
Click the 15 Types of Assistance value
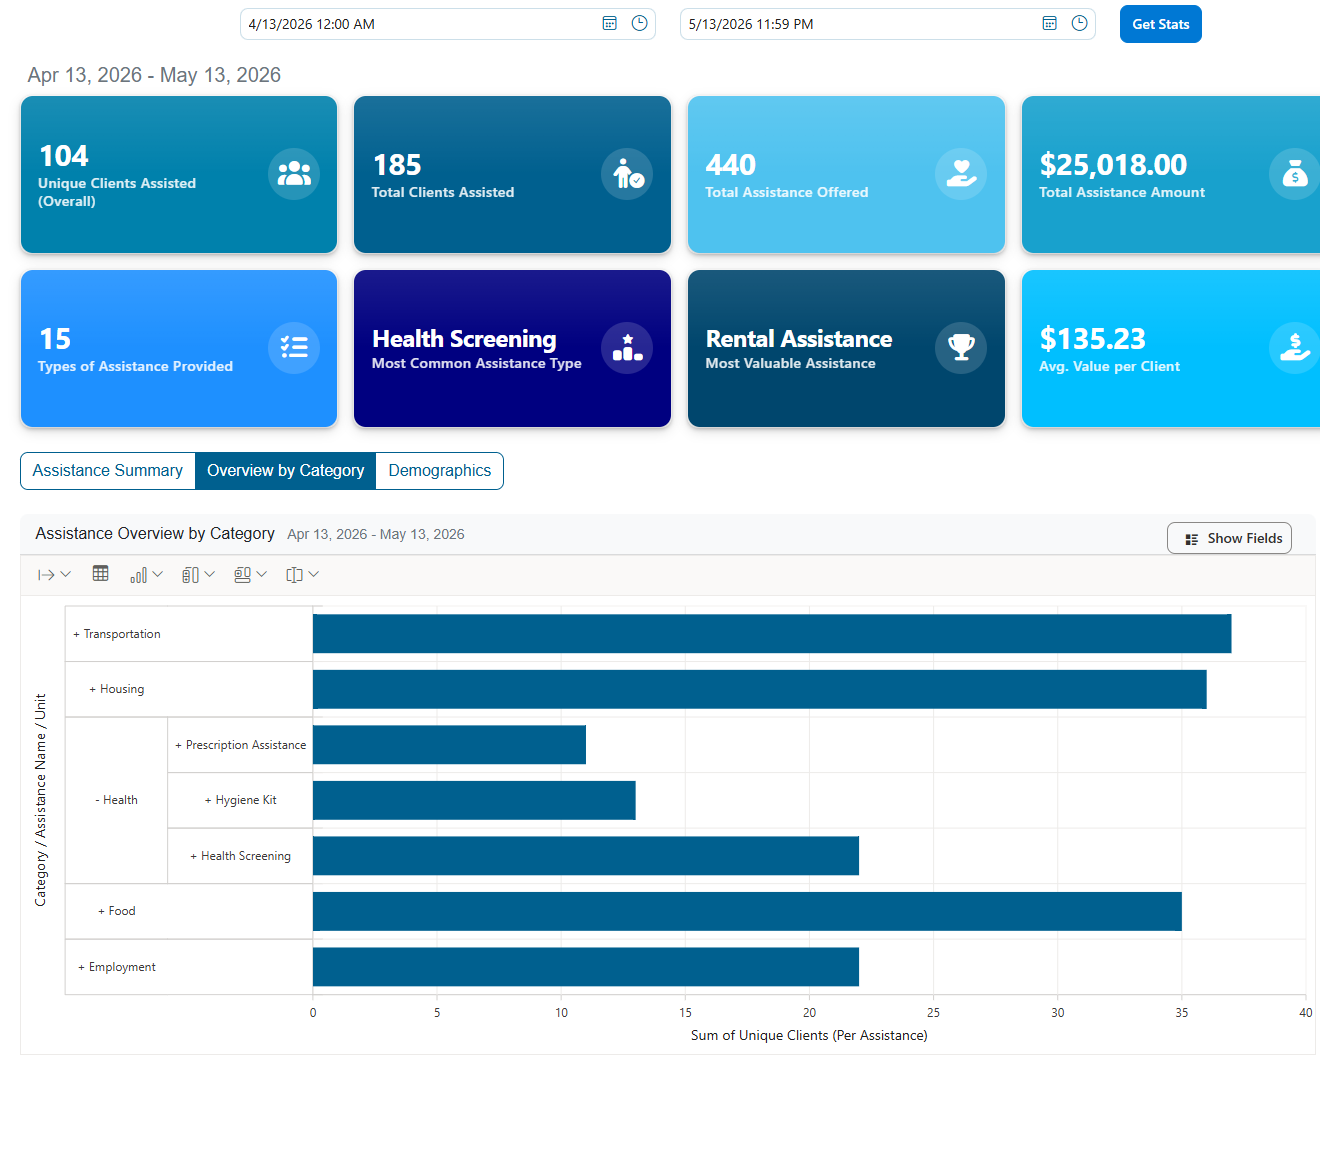click(x=55, y=339)
